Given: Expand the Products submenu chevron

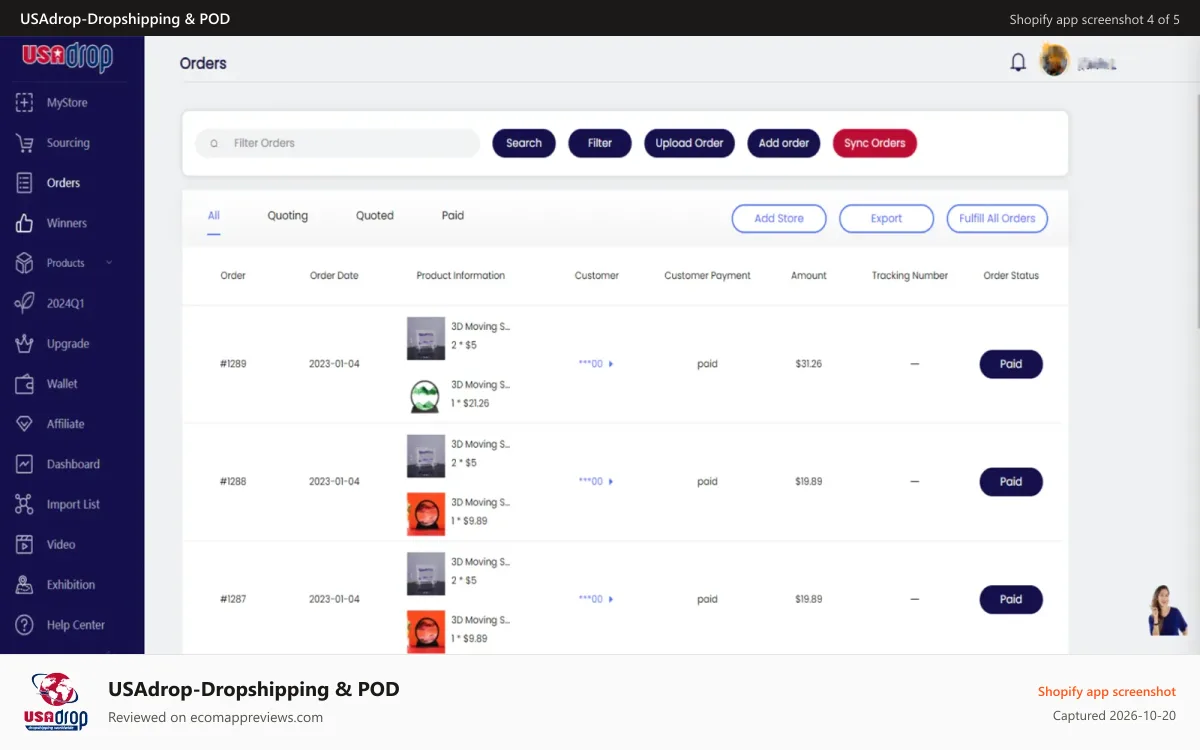Looking at the screenshot, I should point(109,263).
